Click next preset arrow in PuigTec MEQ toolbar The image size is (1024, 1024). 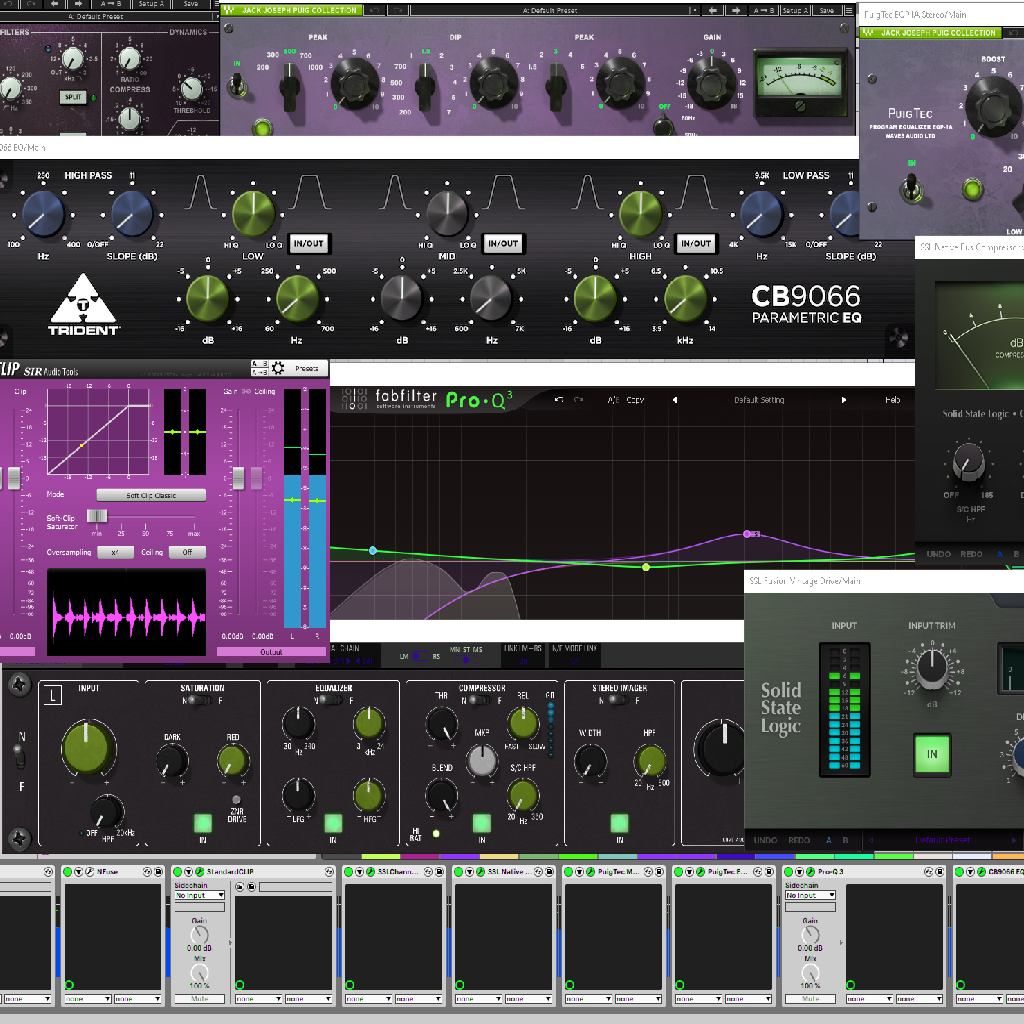(x=736, y=10)
